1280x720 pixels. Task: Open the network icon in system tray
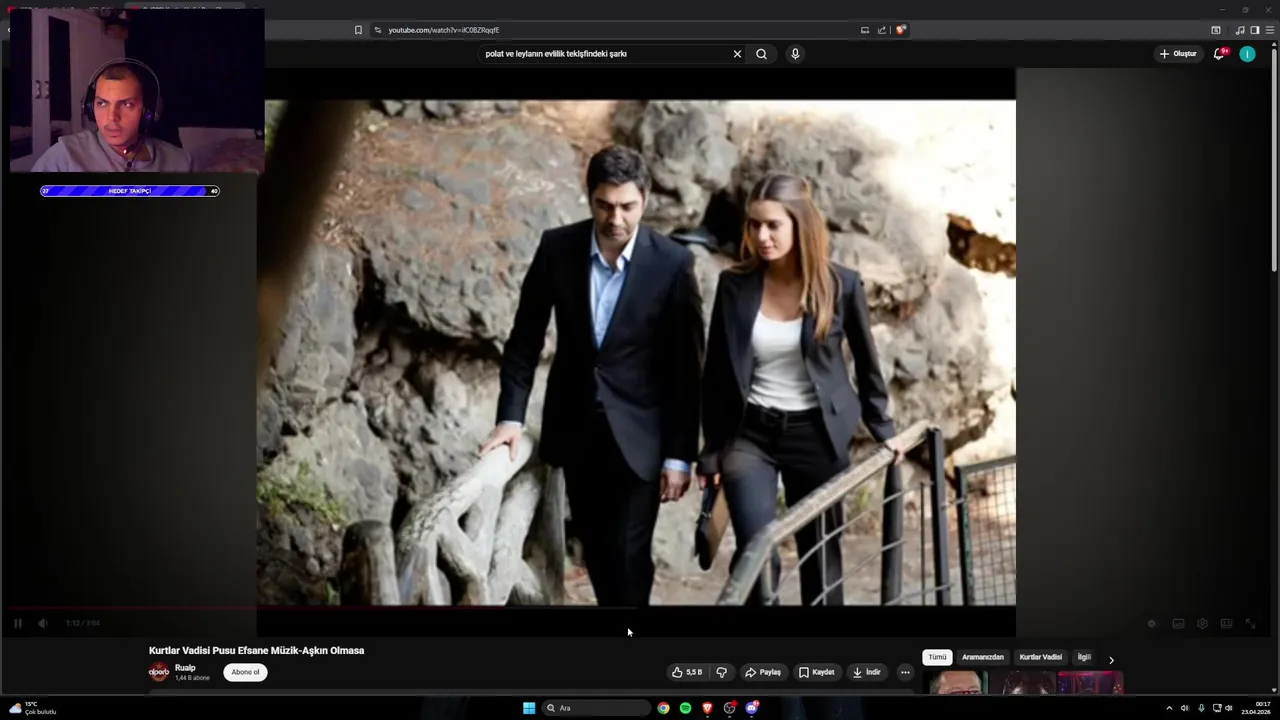click(1217, 708)
